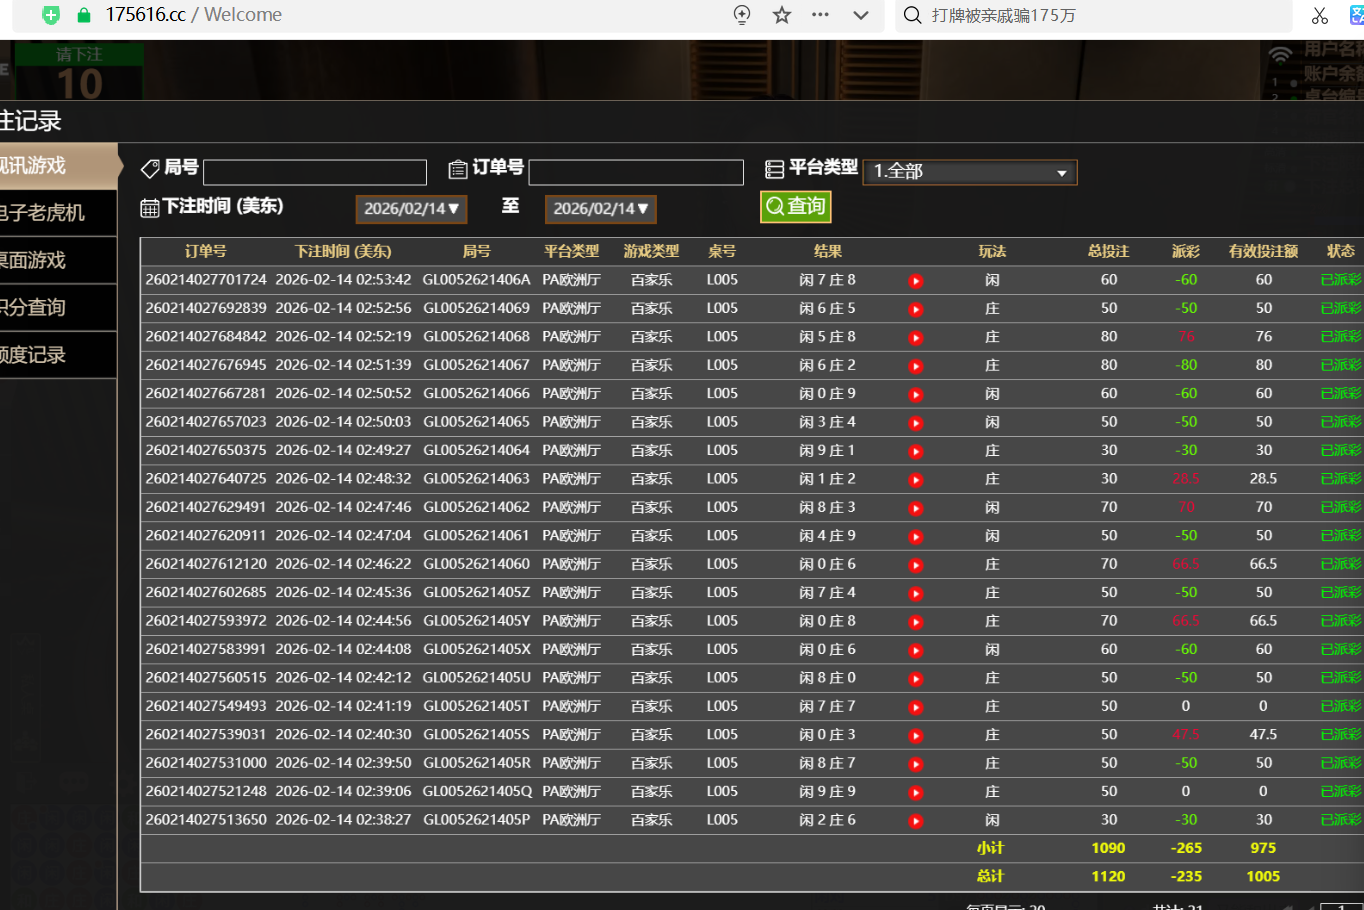Play video replay for order 260214027701724
1364x910 pixels.
coord(915,281)
